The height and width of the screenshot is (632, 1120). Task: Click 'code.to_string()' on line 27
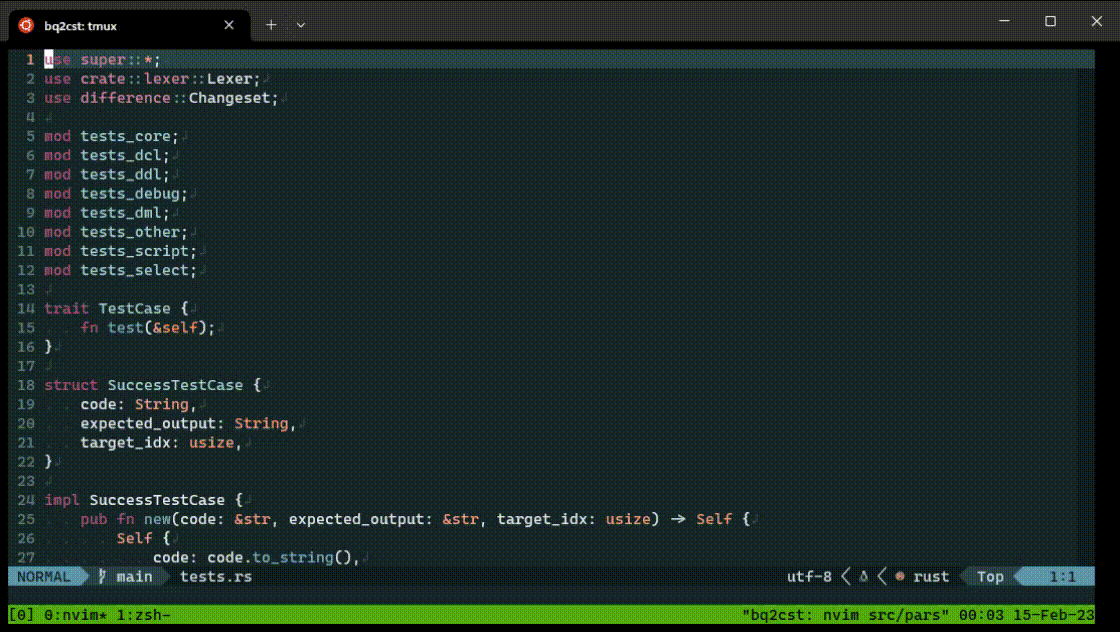click(x=280, y=557)
